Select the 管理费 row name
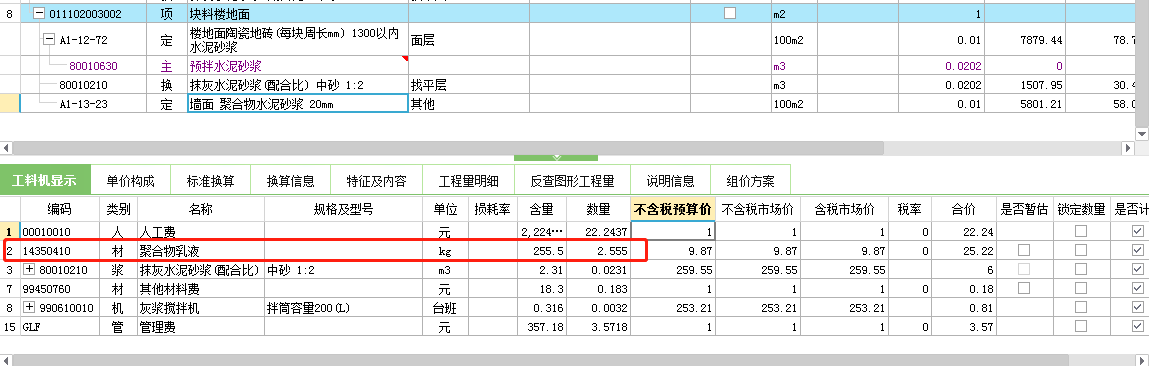Image resolution: width=1149 pixels, height=366 pixels. point(158,327)
